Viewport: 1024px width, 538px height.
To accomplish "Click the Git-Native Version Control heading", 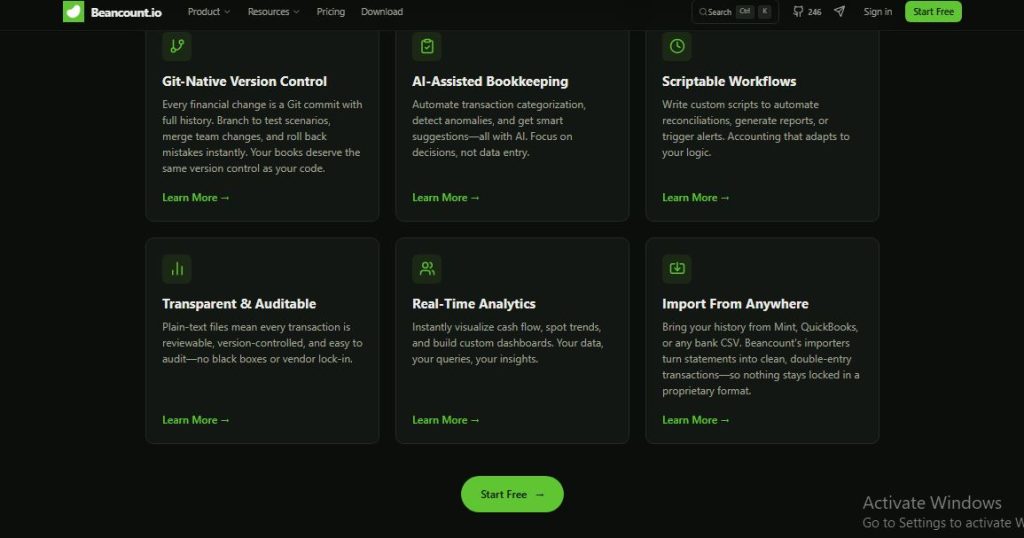I will 244,82.
